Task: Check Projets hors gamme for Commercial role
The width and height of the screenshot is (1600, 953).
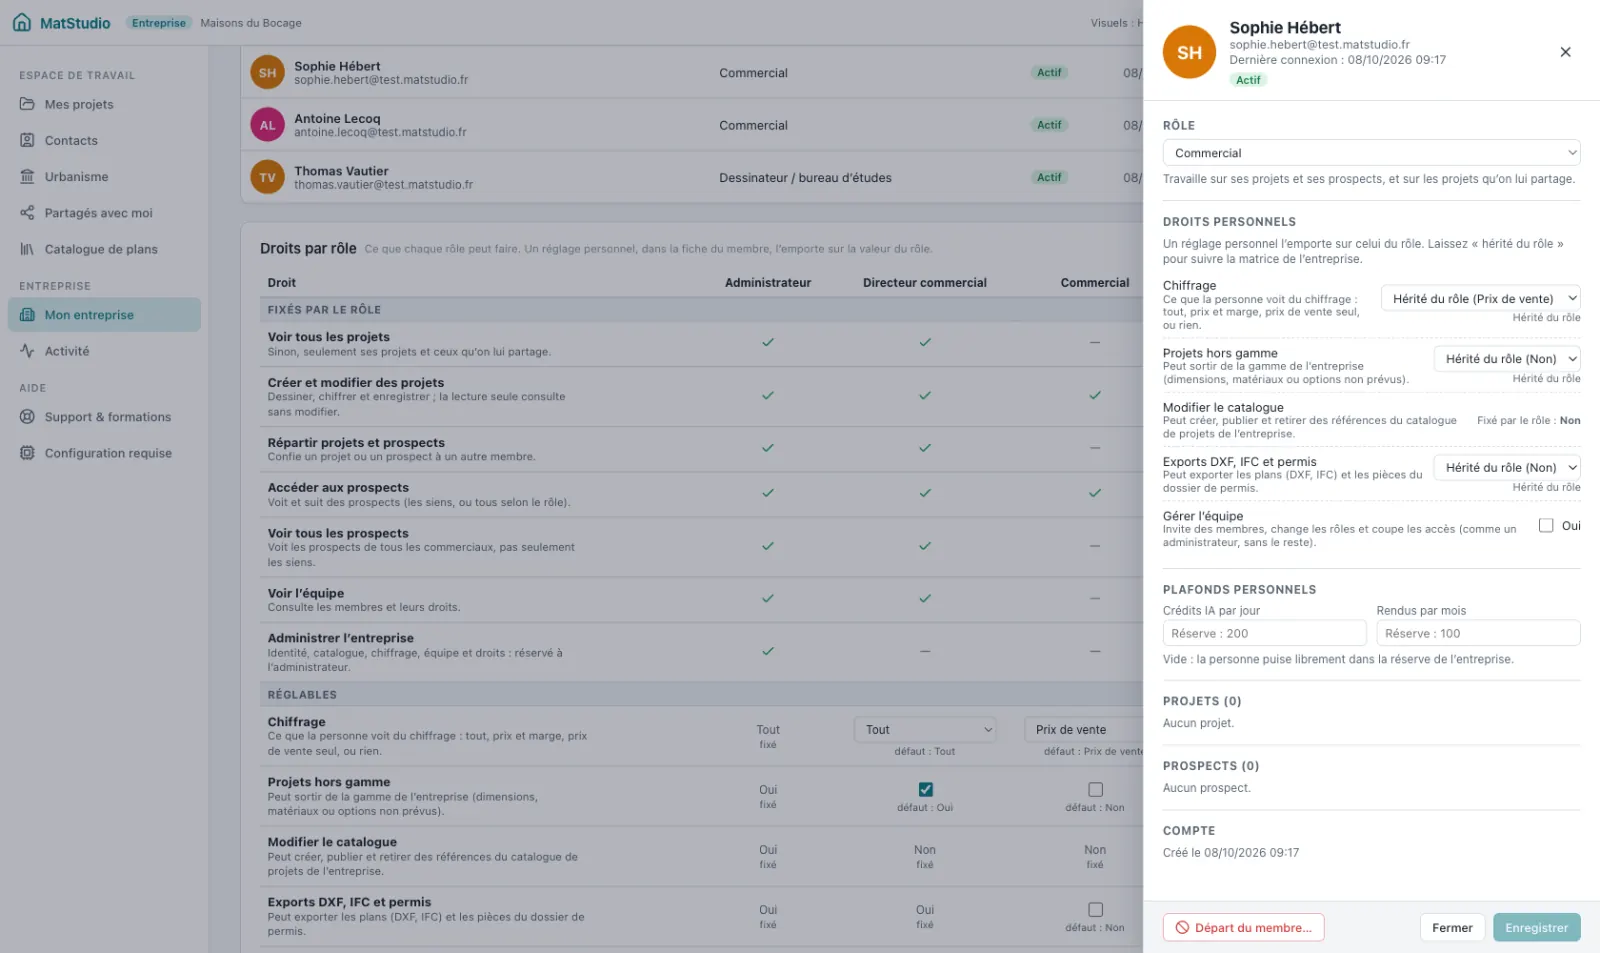Action: coord(1095,789)
